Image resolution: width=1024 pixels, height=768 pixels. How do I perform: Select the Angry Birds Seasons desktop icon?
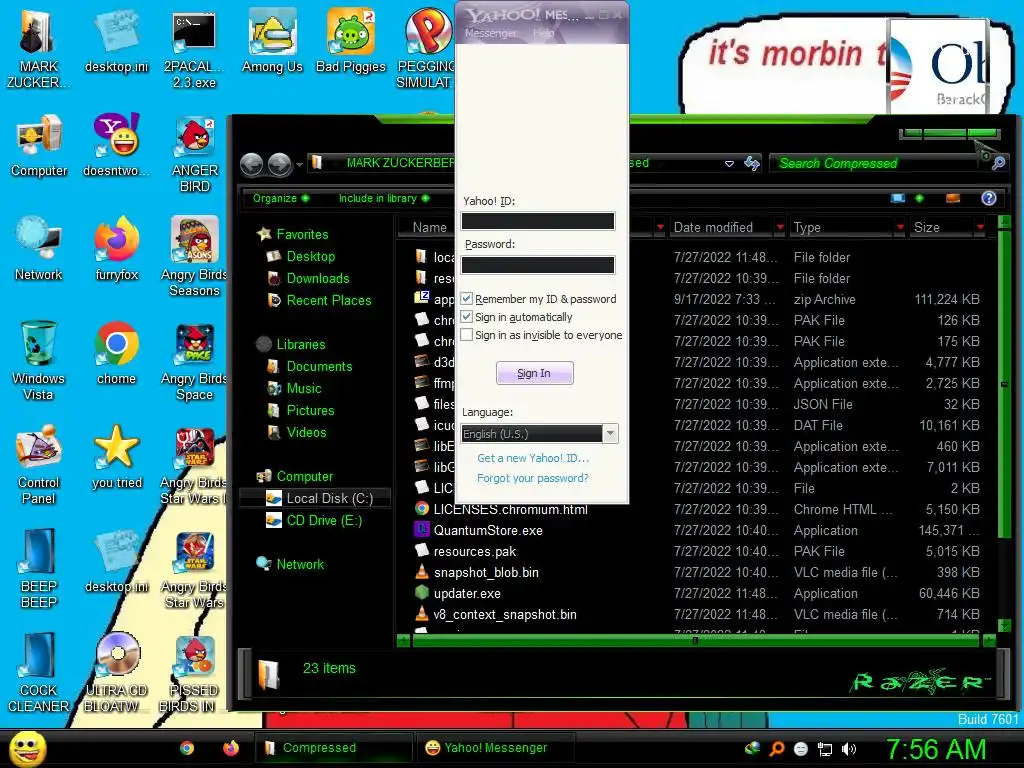coord(194,257)
